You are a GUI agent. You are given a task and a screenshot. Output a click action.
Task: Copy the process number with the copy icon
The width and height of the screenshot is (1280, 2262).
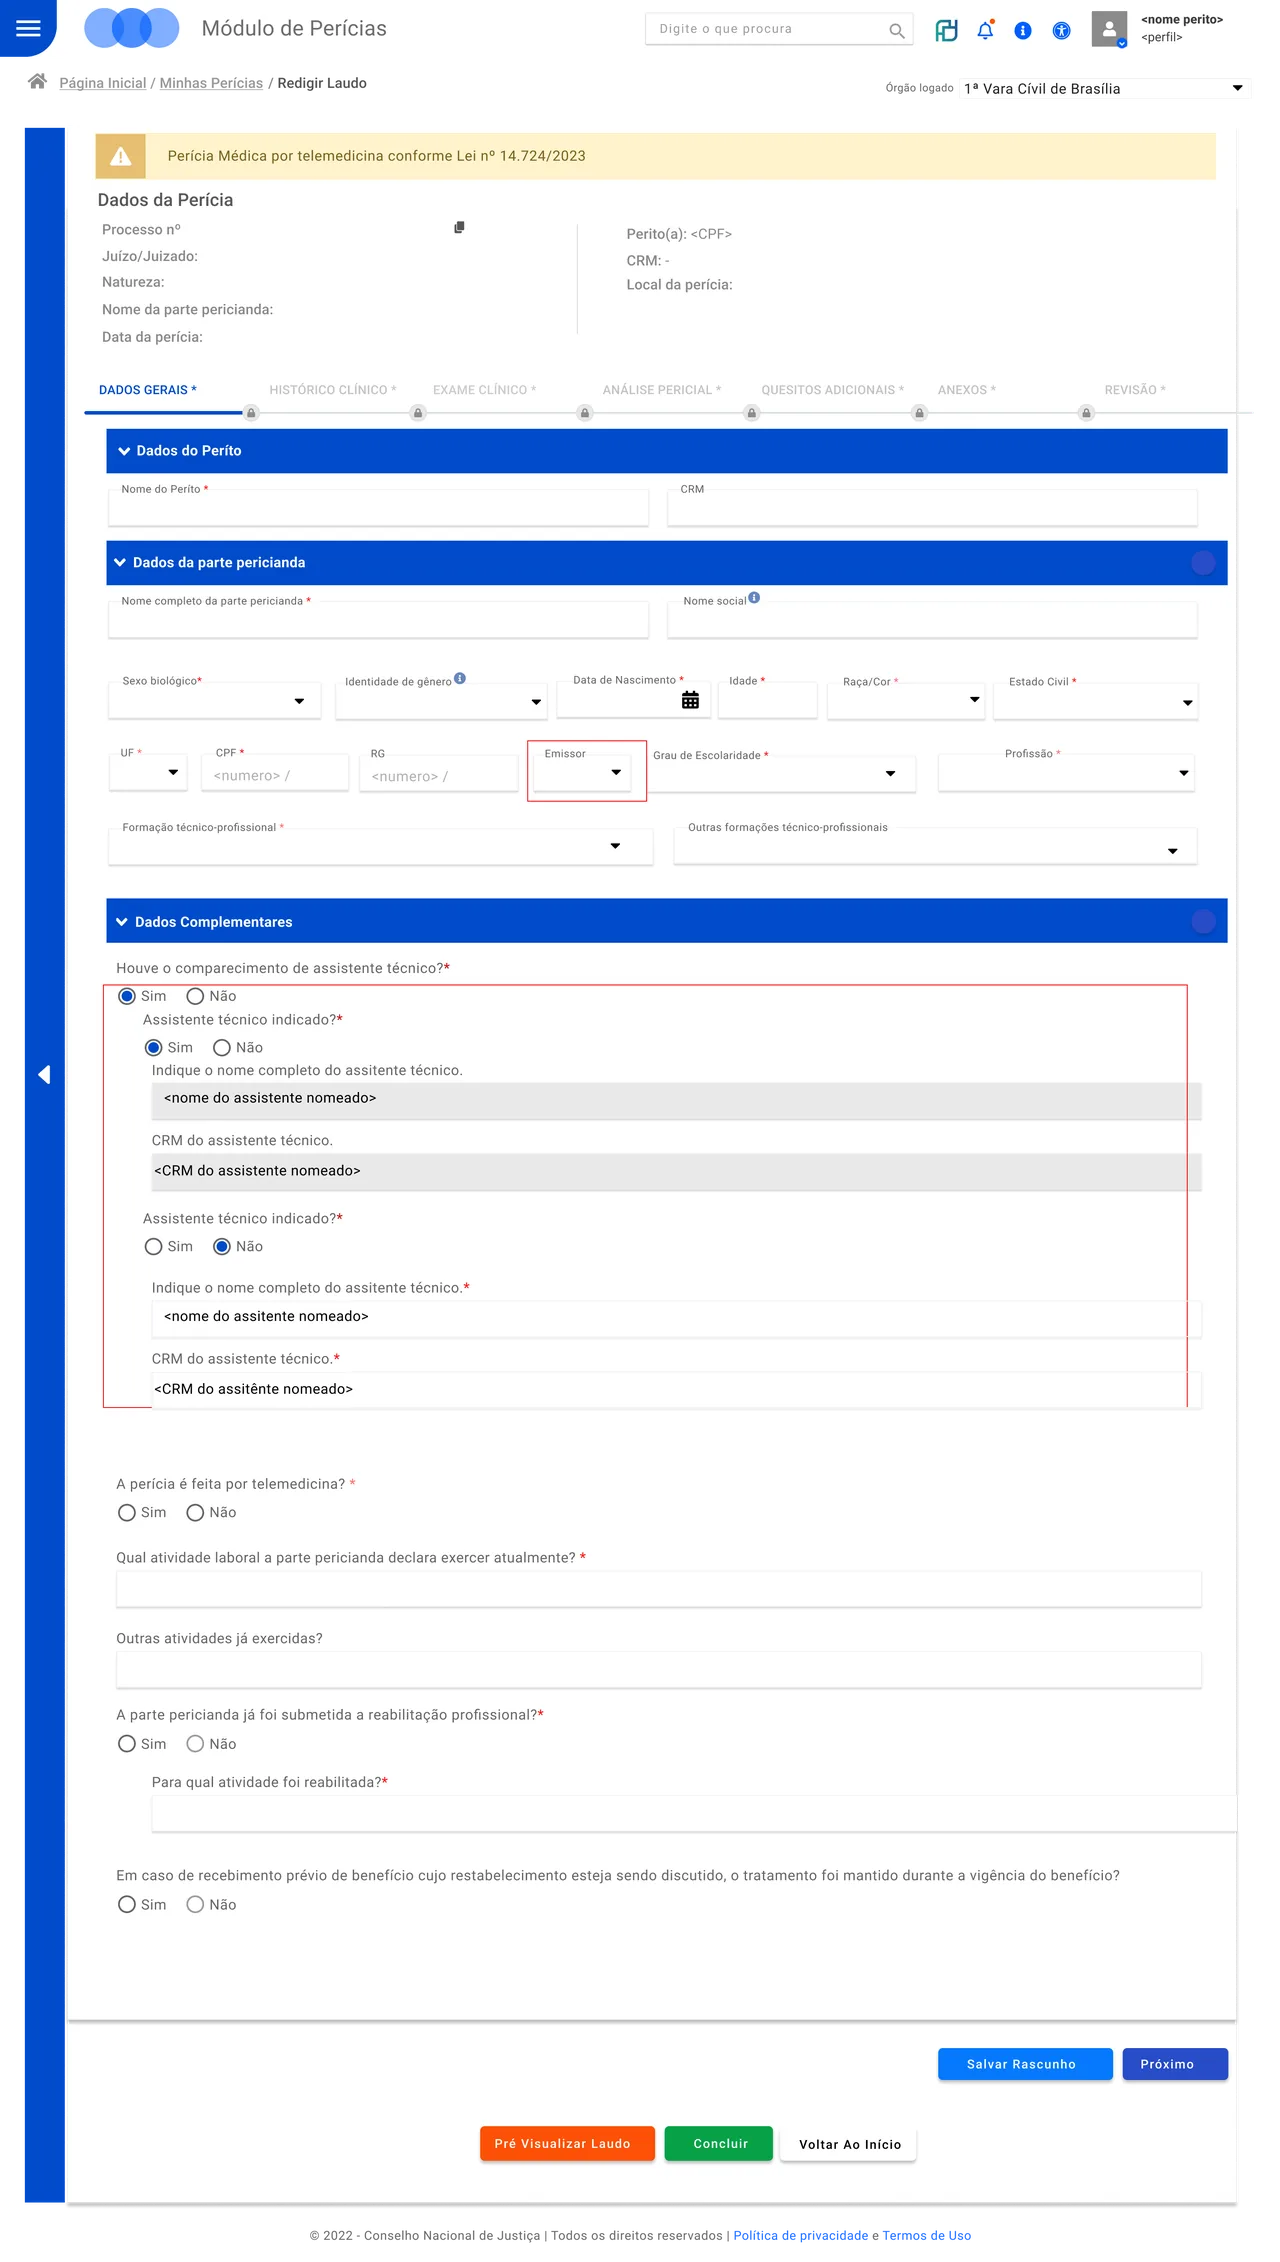coord(459,227)
